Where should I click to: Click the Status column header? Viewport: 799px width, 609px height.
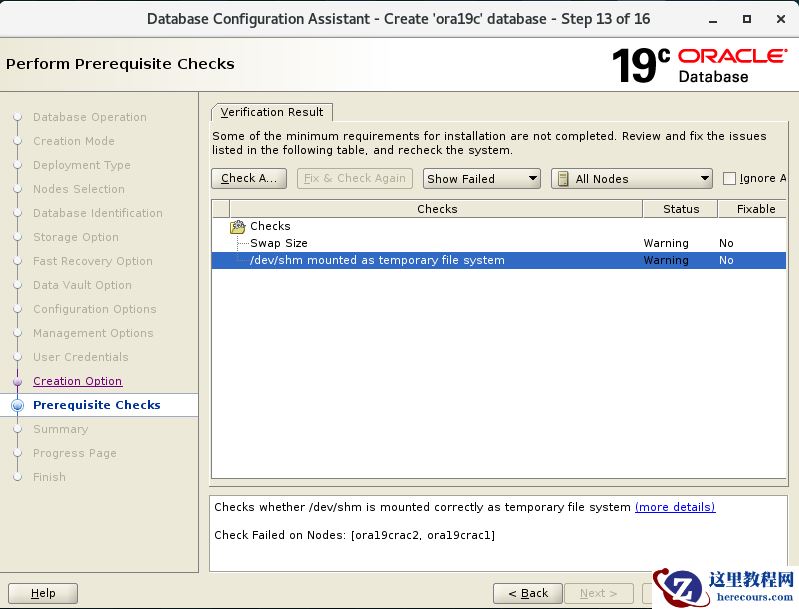pos(681,209)
